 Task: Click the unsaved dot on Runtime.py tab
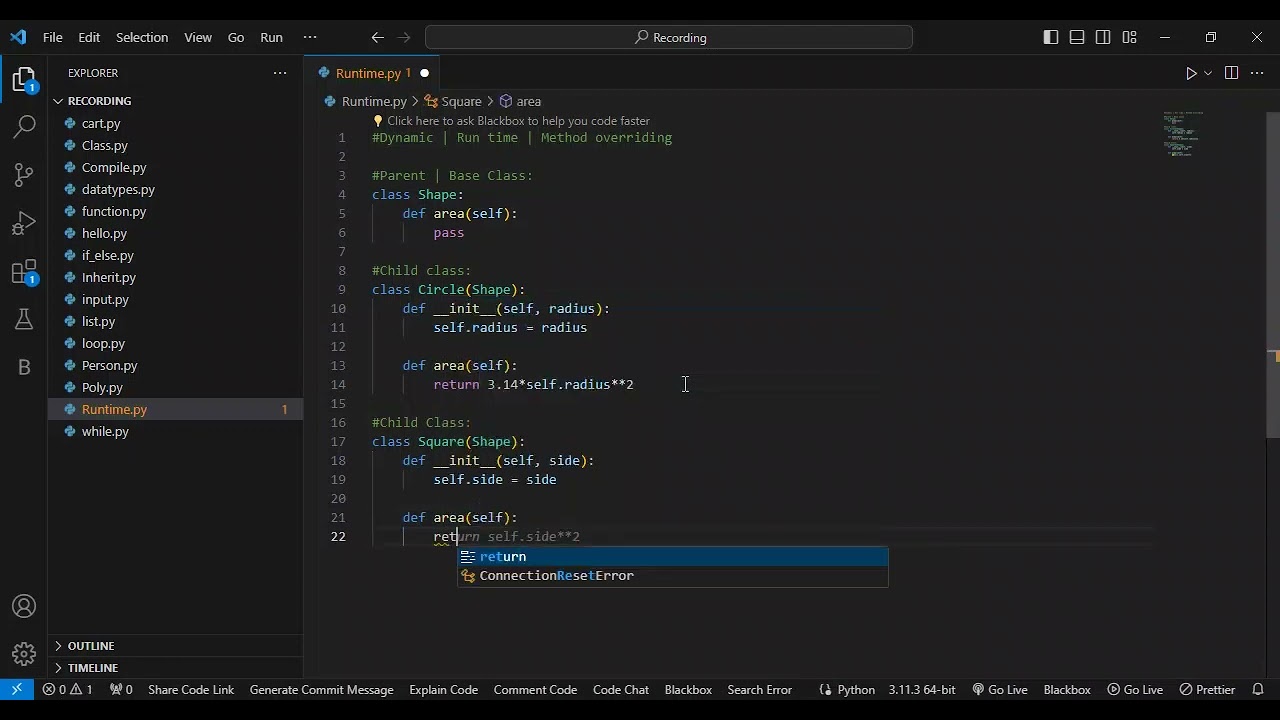424,73
